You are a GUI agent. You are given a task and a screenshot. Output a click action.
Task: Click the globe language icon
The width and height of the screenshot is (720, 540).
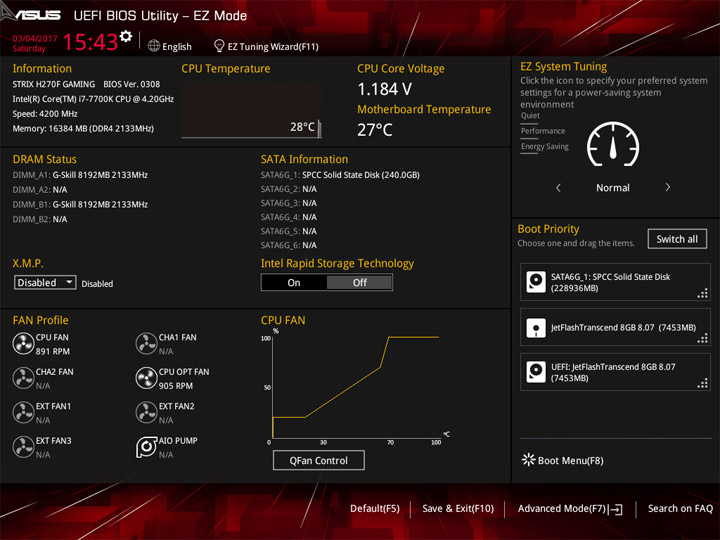(154, 46)
